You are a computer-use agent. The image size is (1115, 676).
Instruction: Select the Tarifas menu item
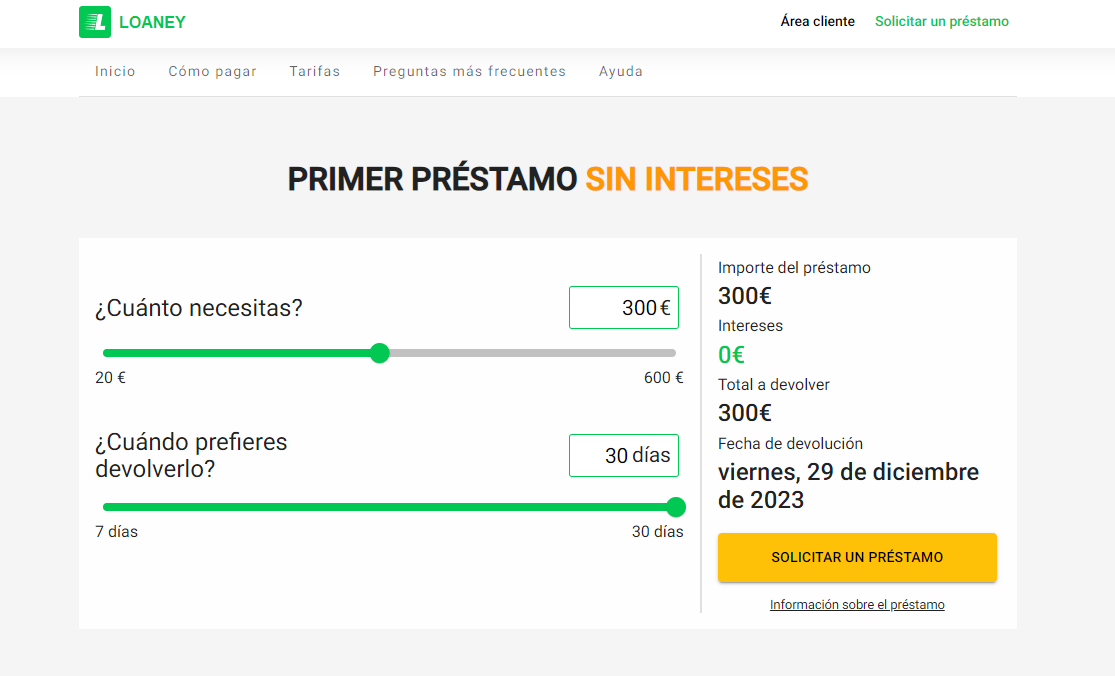314,71
